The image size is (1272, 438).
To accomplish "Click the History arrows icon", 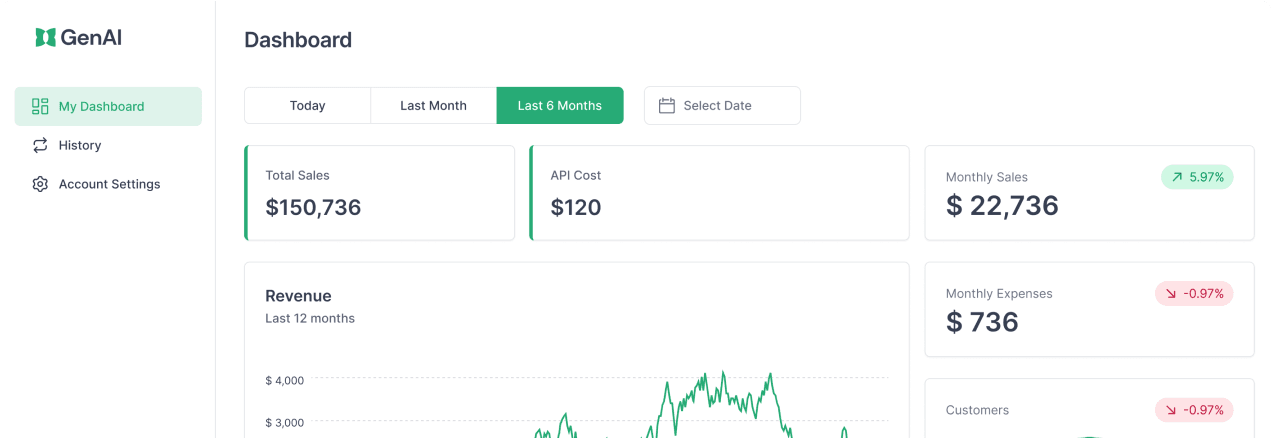I will (x=40, y=145).
